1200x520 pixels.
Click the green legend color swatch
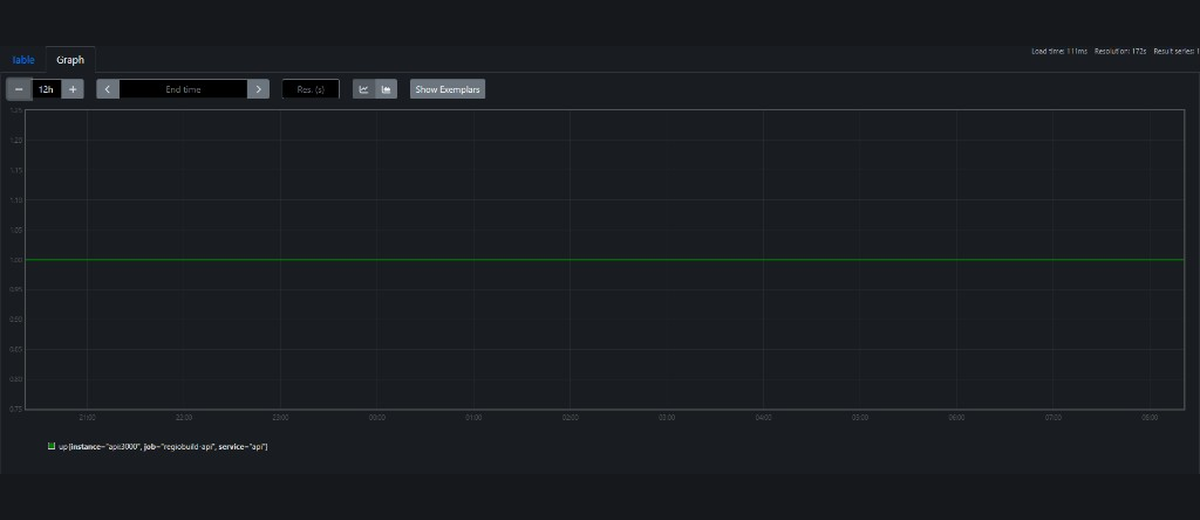[51, 445]
